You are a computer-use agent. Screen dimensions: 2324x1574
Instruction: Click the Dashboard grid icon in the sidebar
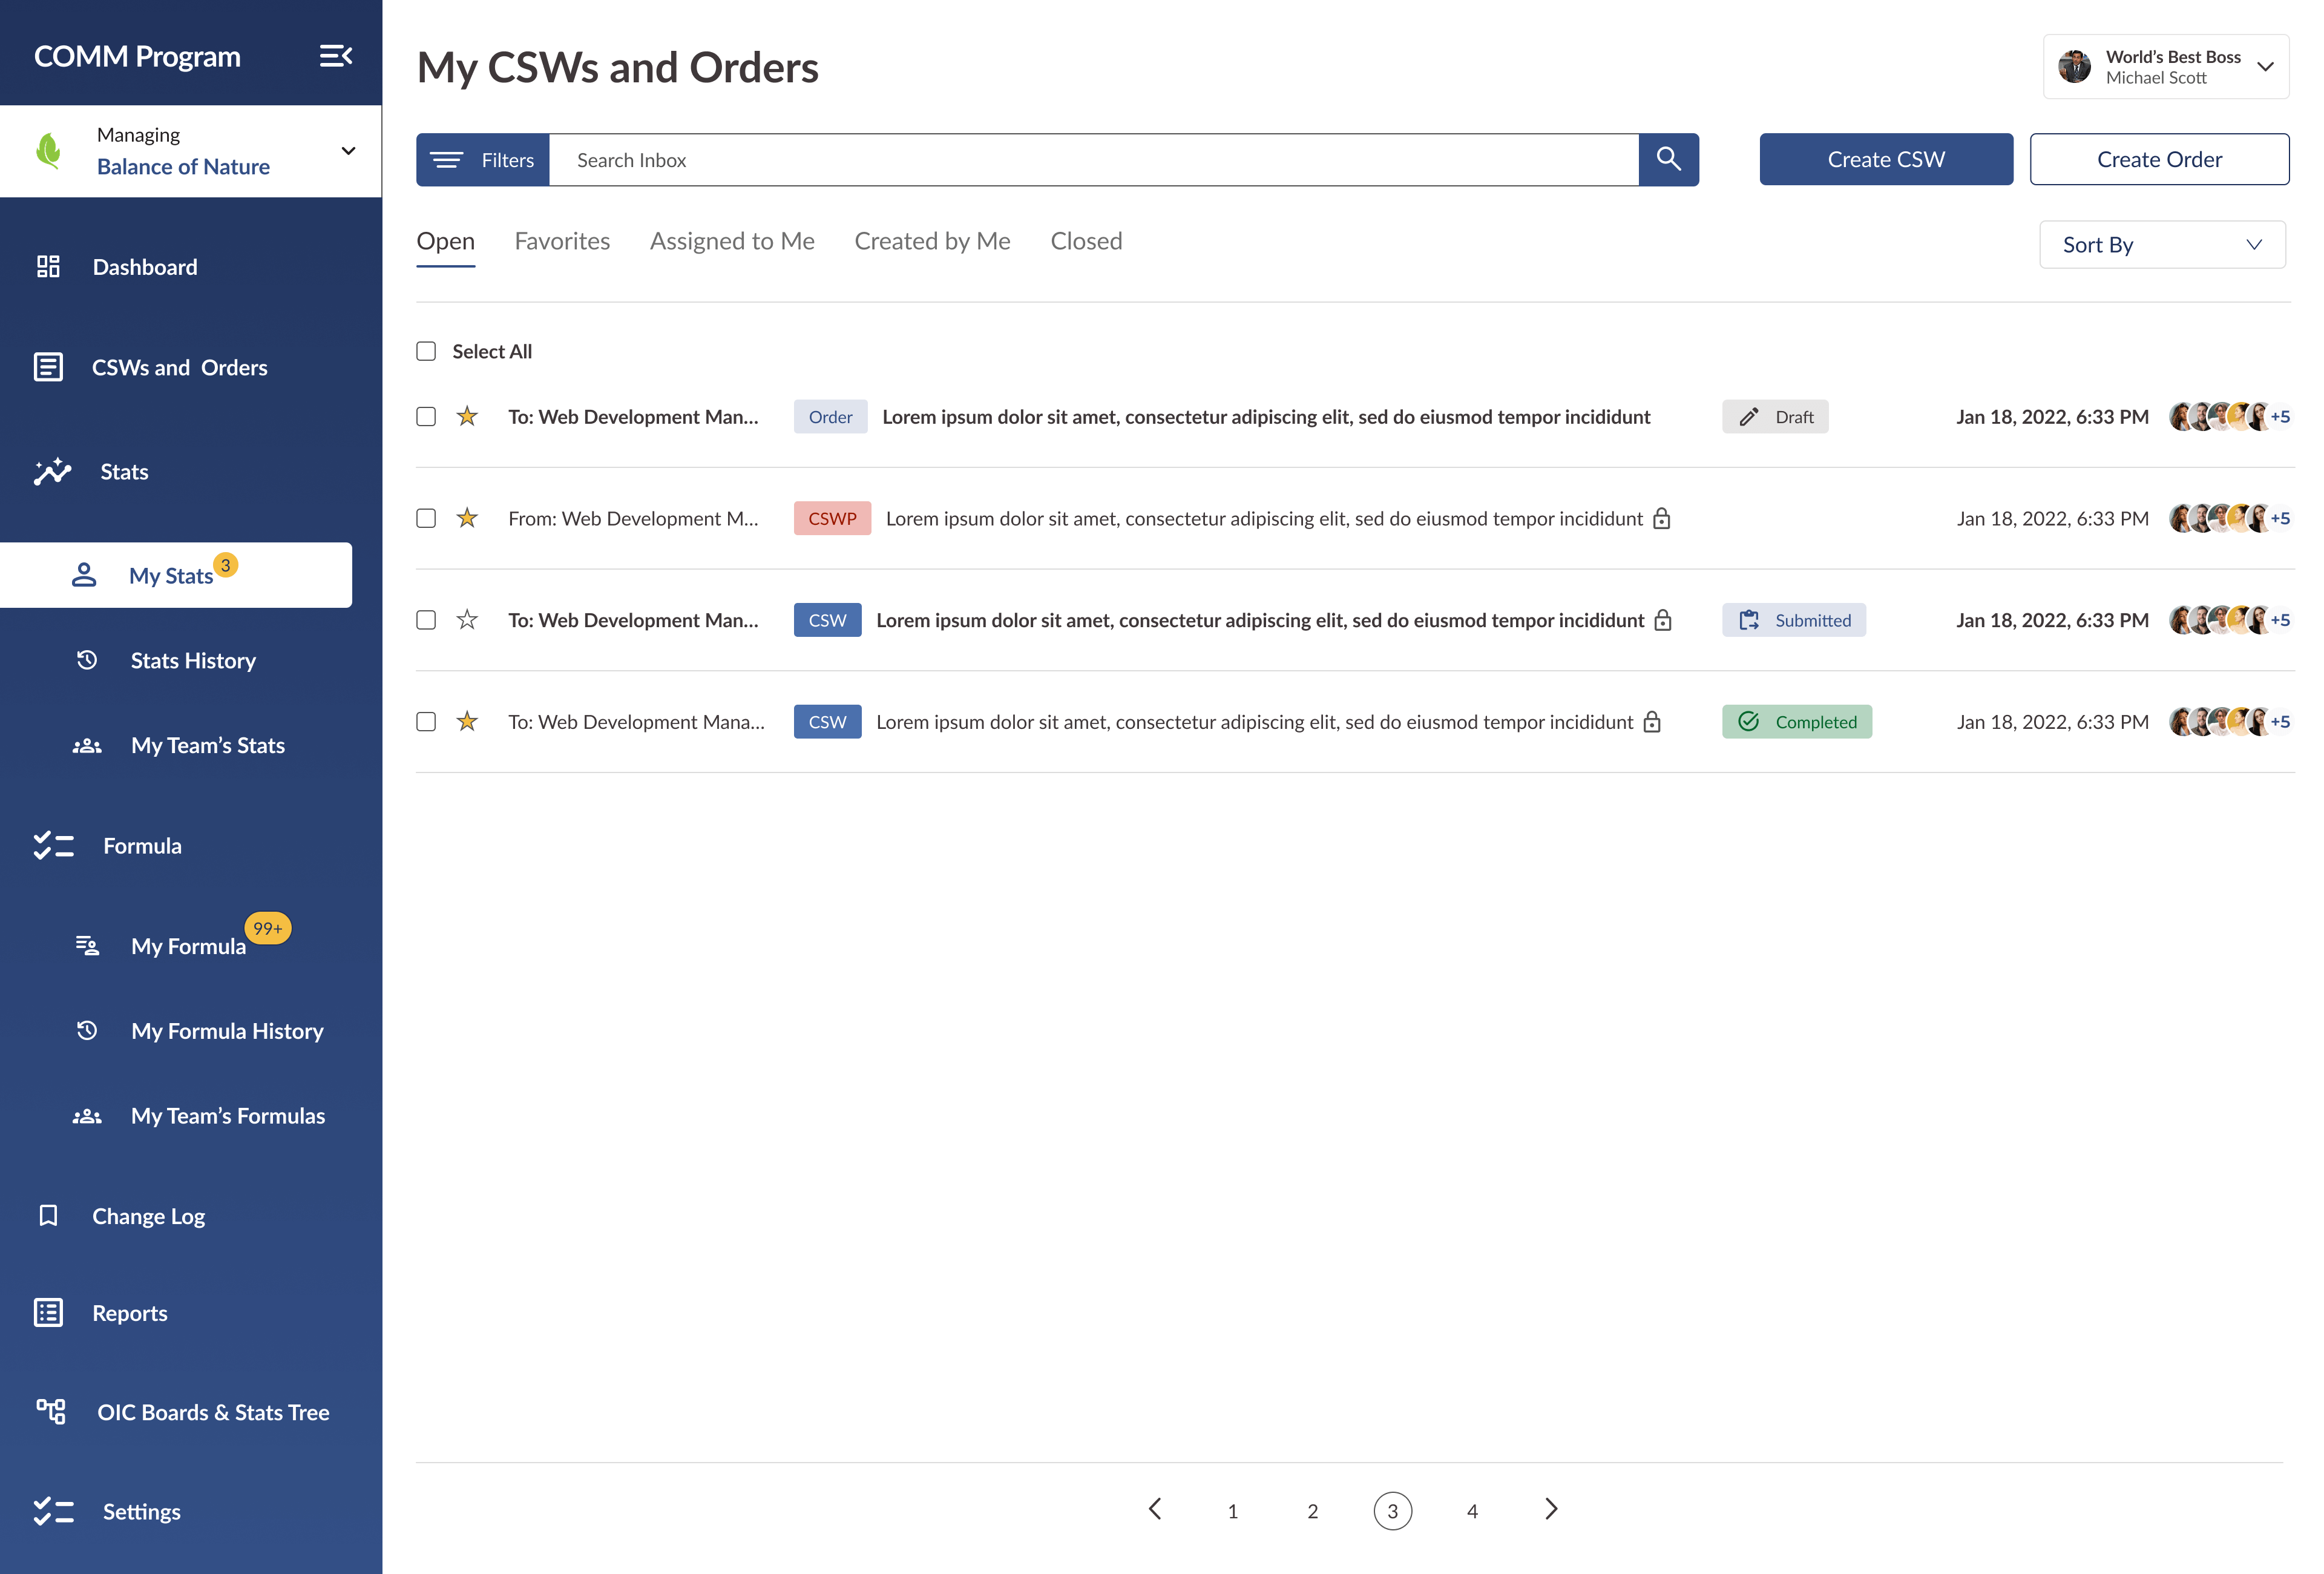point(48,266)
